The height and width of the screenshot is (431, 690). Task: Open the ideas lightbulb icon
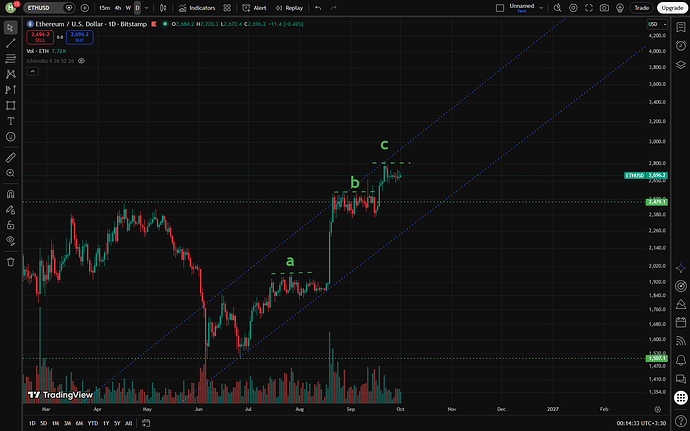[x=620, y=8]
